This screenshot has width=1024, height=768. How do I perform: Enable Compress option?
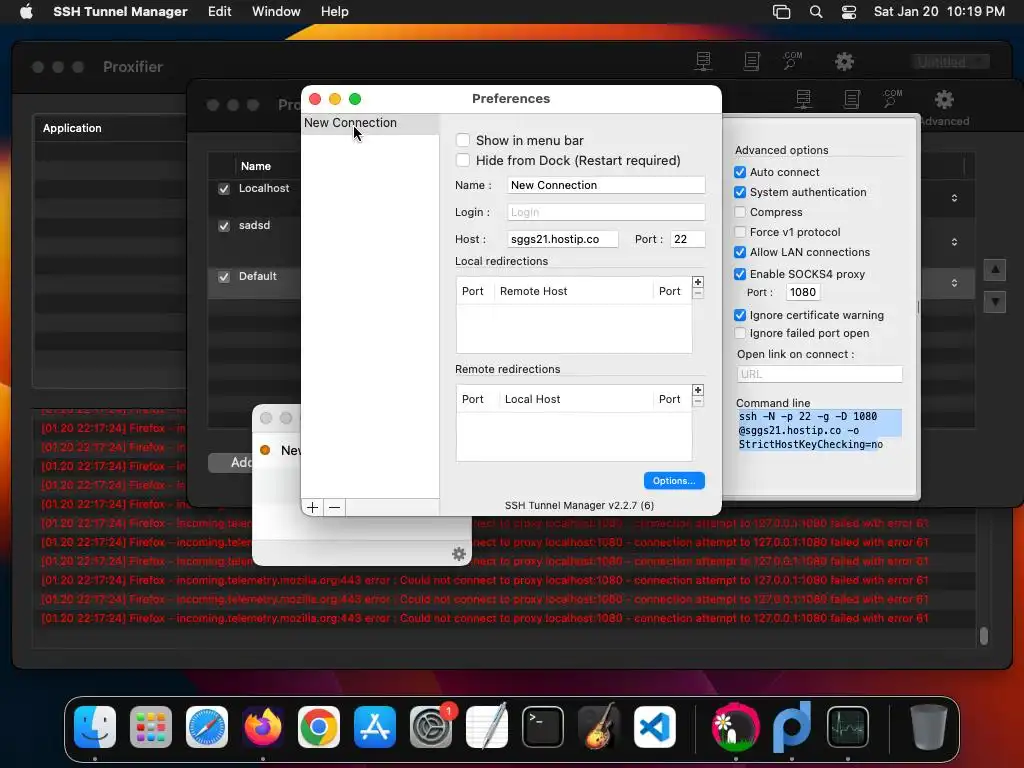[740, 212]
